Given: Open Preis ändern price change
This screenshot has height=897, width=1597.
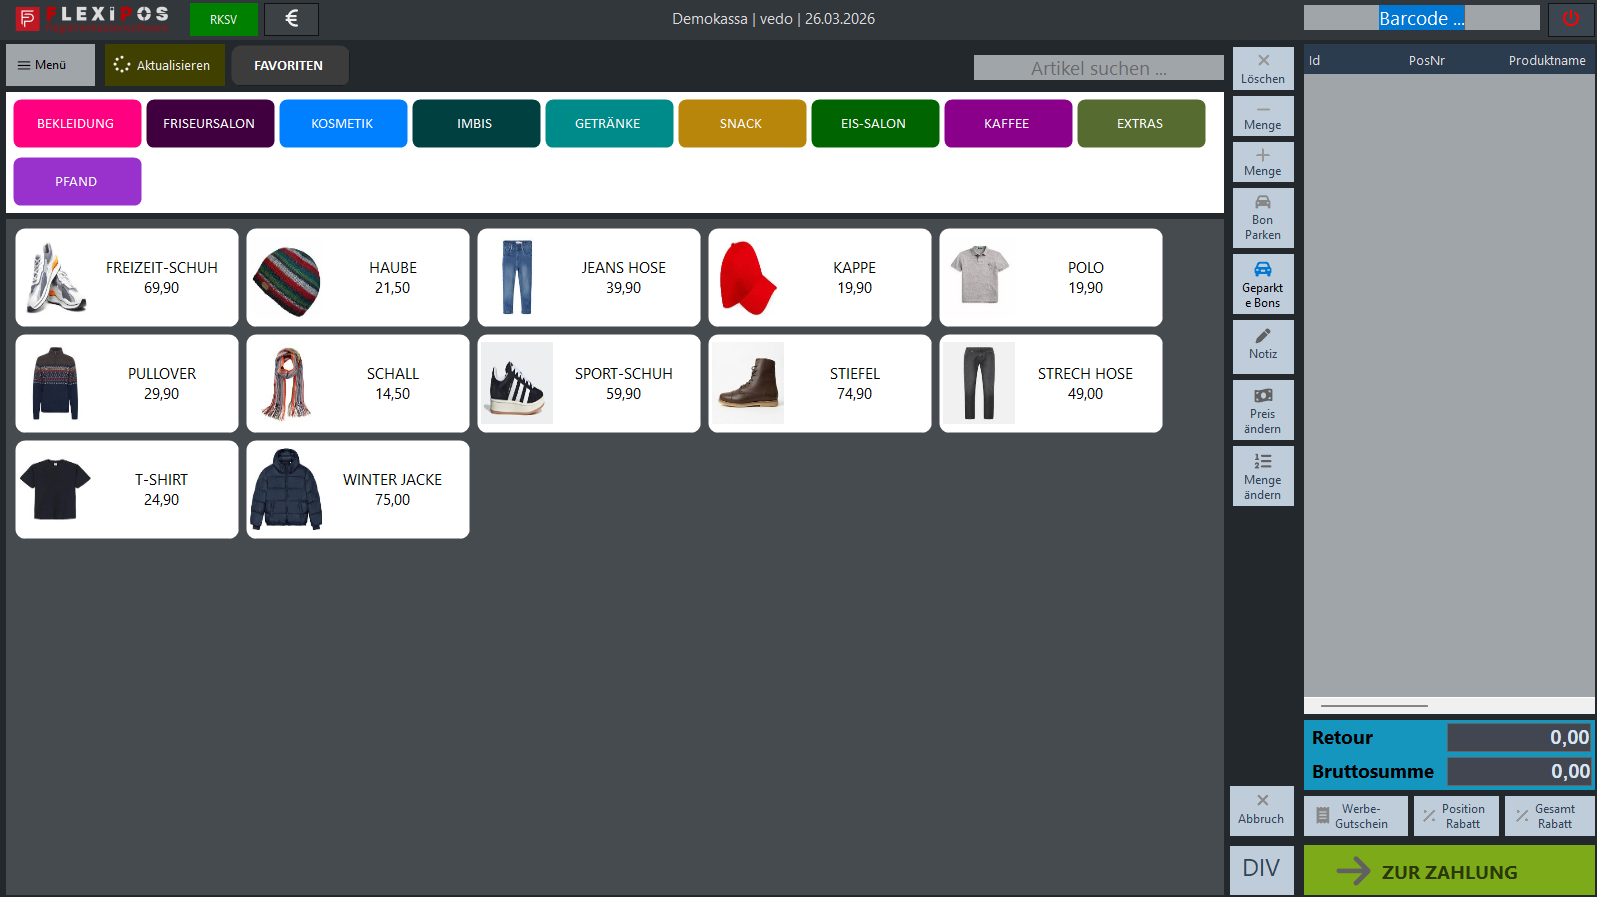Looking at the screenshot, I should 1263,410.
